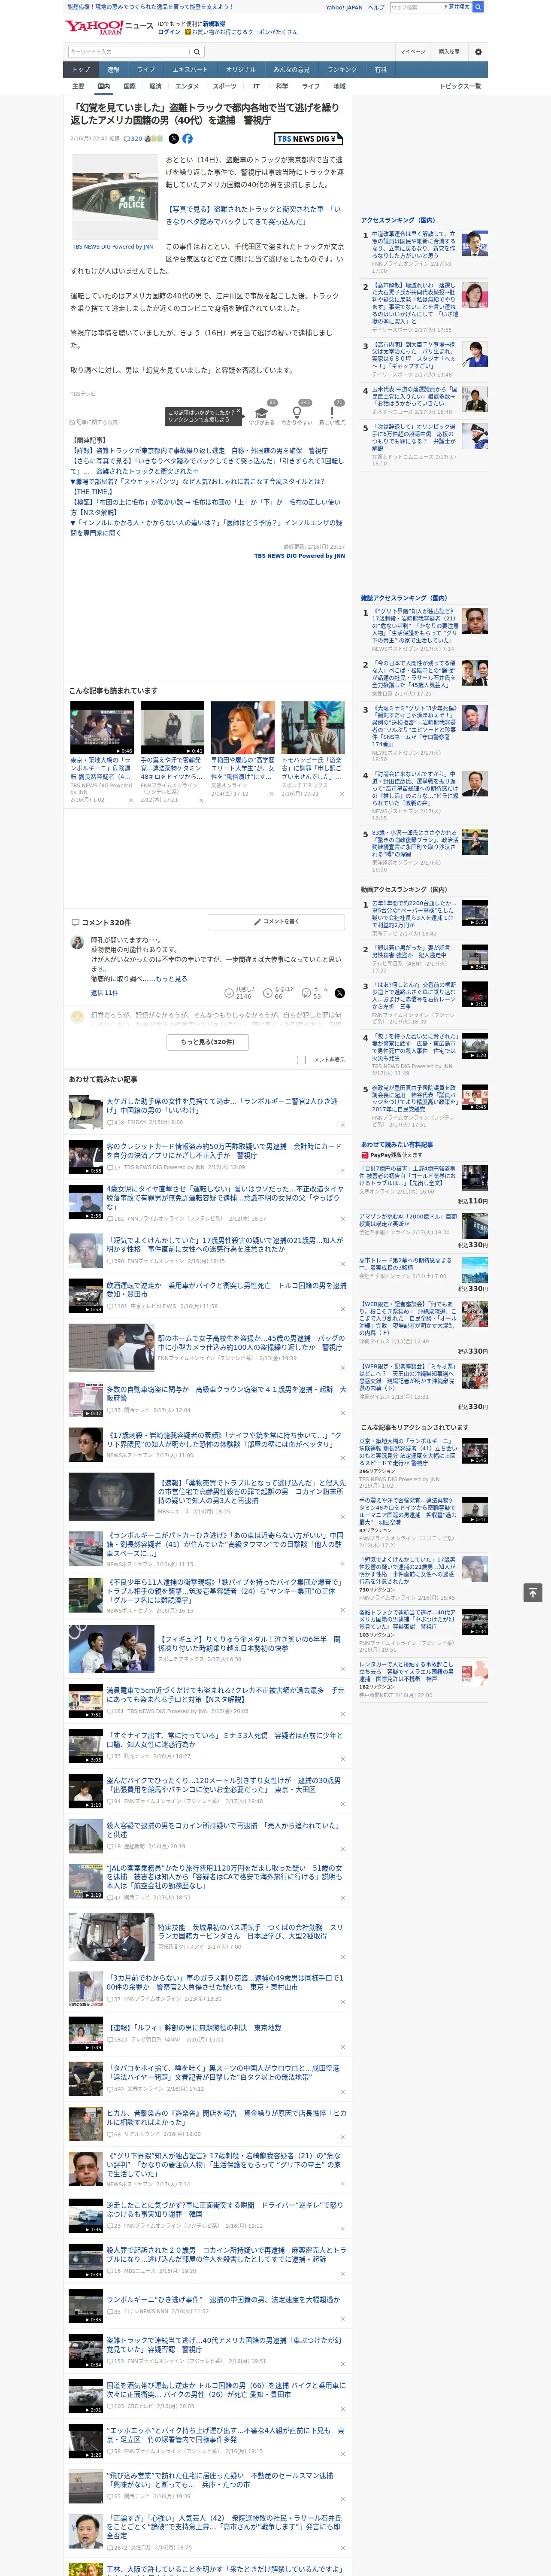Open 購入履歴 link
Image resolution: width=551 pixels, height=2576 pixels.
449,51
